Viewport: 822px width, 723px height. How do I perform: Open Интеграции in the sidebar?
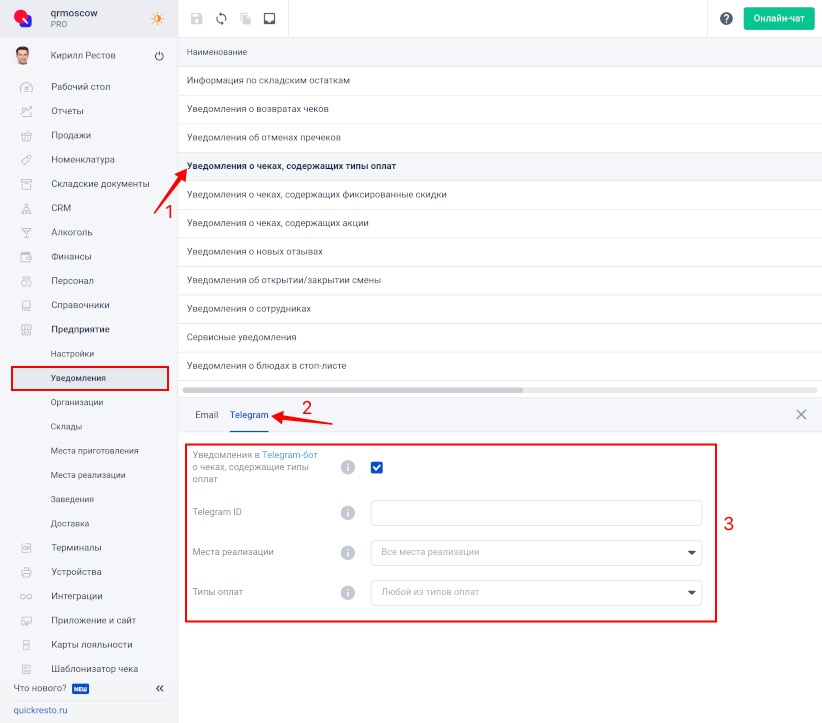coord(77,596)
